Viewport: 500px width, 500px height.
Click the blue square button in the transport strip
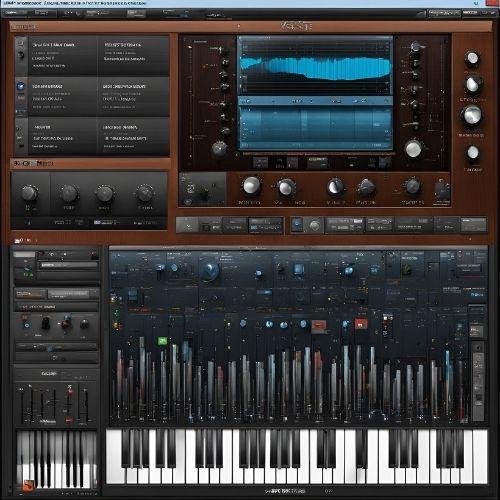point(297,224)
